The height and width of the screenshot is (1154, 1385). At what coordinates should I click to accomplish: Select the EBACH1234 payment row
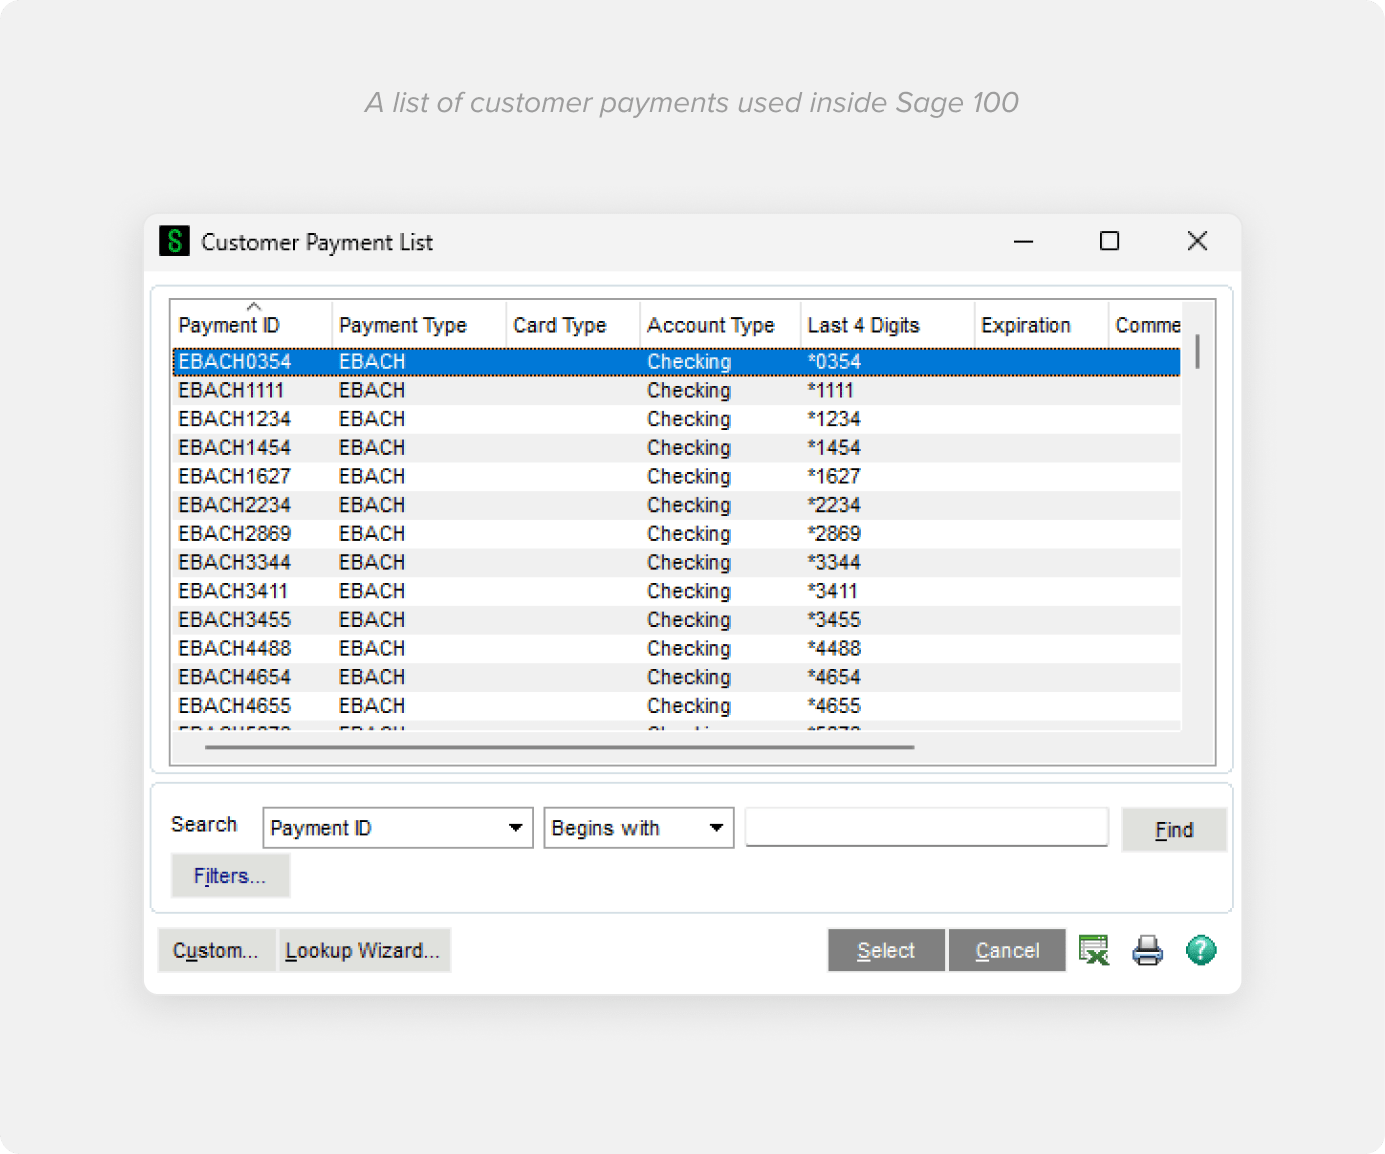(x=400, y=419)
